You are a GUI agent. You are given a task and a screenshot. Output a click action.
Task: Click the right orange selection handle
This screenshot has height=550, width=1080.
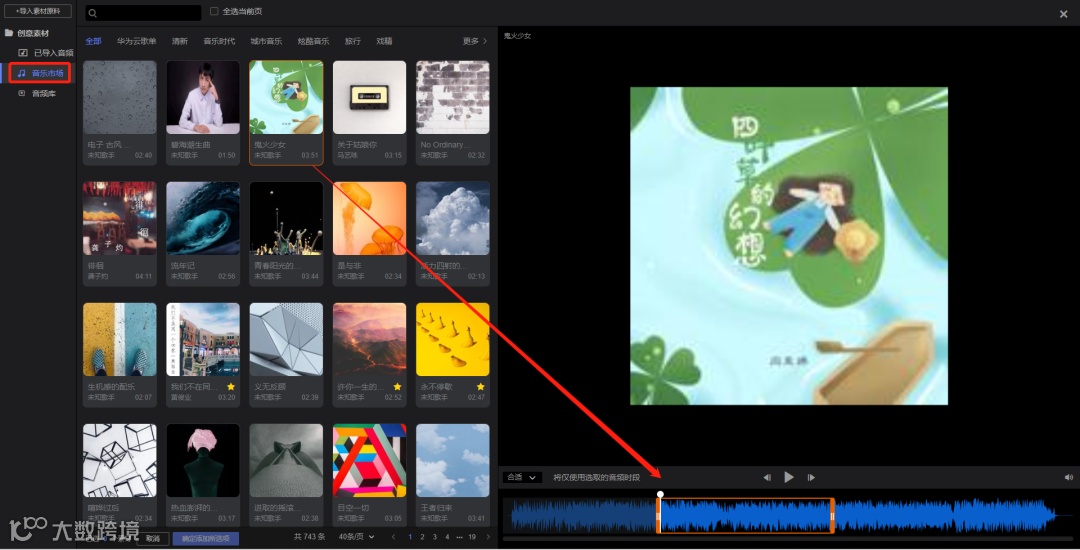[x=832, y=516]
